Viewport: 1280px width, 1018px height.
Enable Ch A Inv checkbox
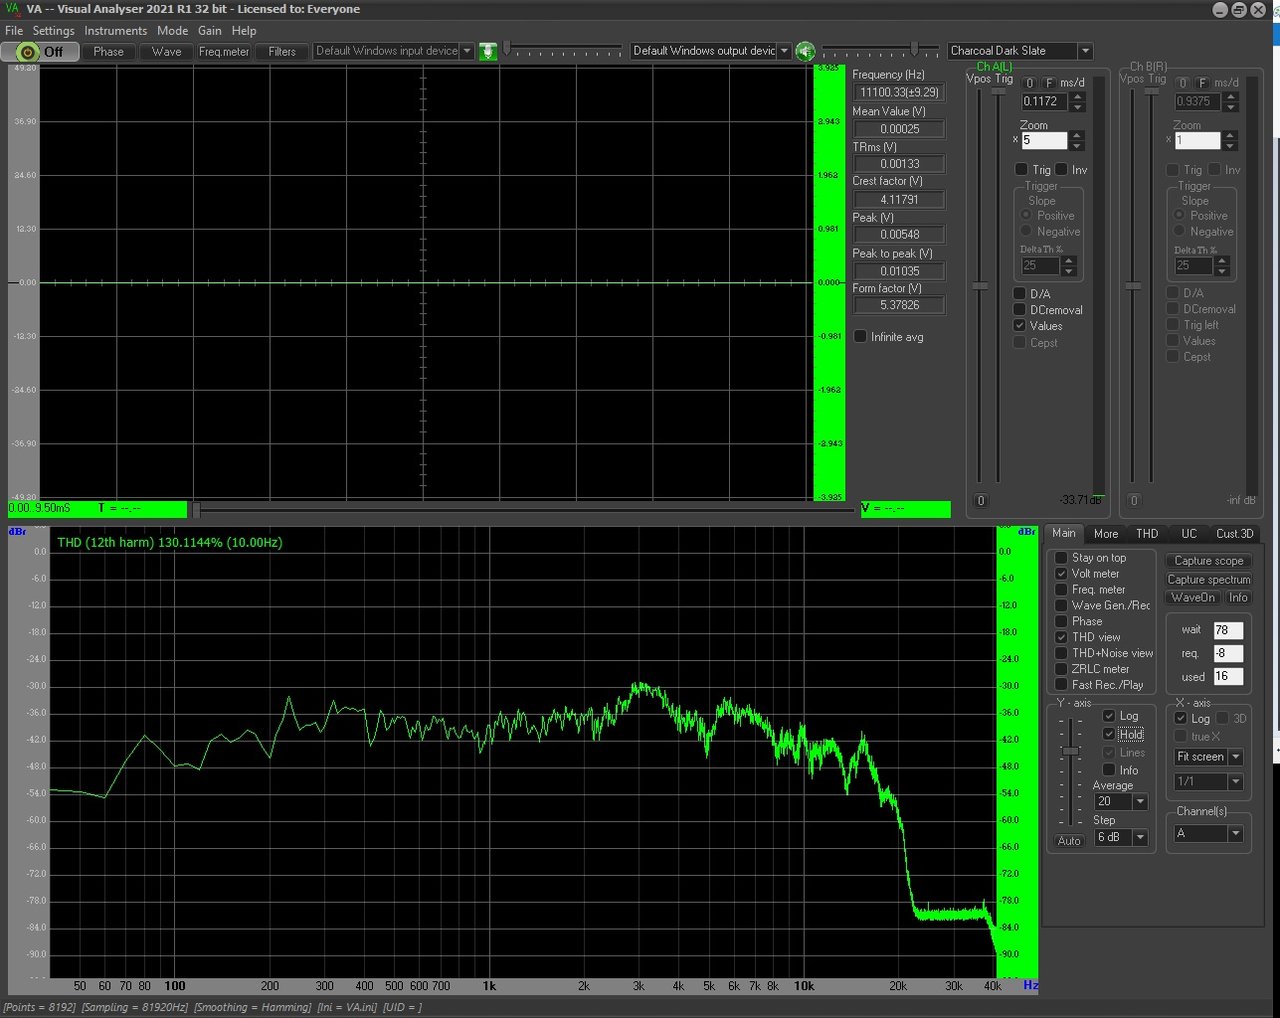(1061, 170)
